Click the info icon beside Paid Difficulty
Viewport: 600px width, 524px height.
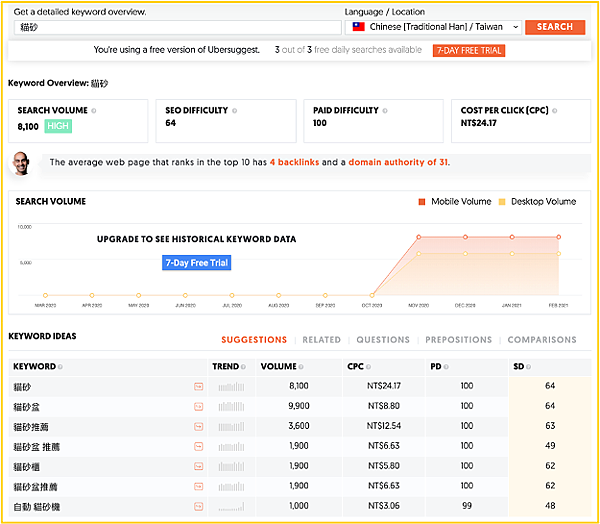tap(385, 110)
